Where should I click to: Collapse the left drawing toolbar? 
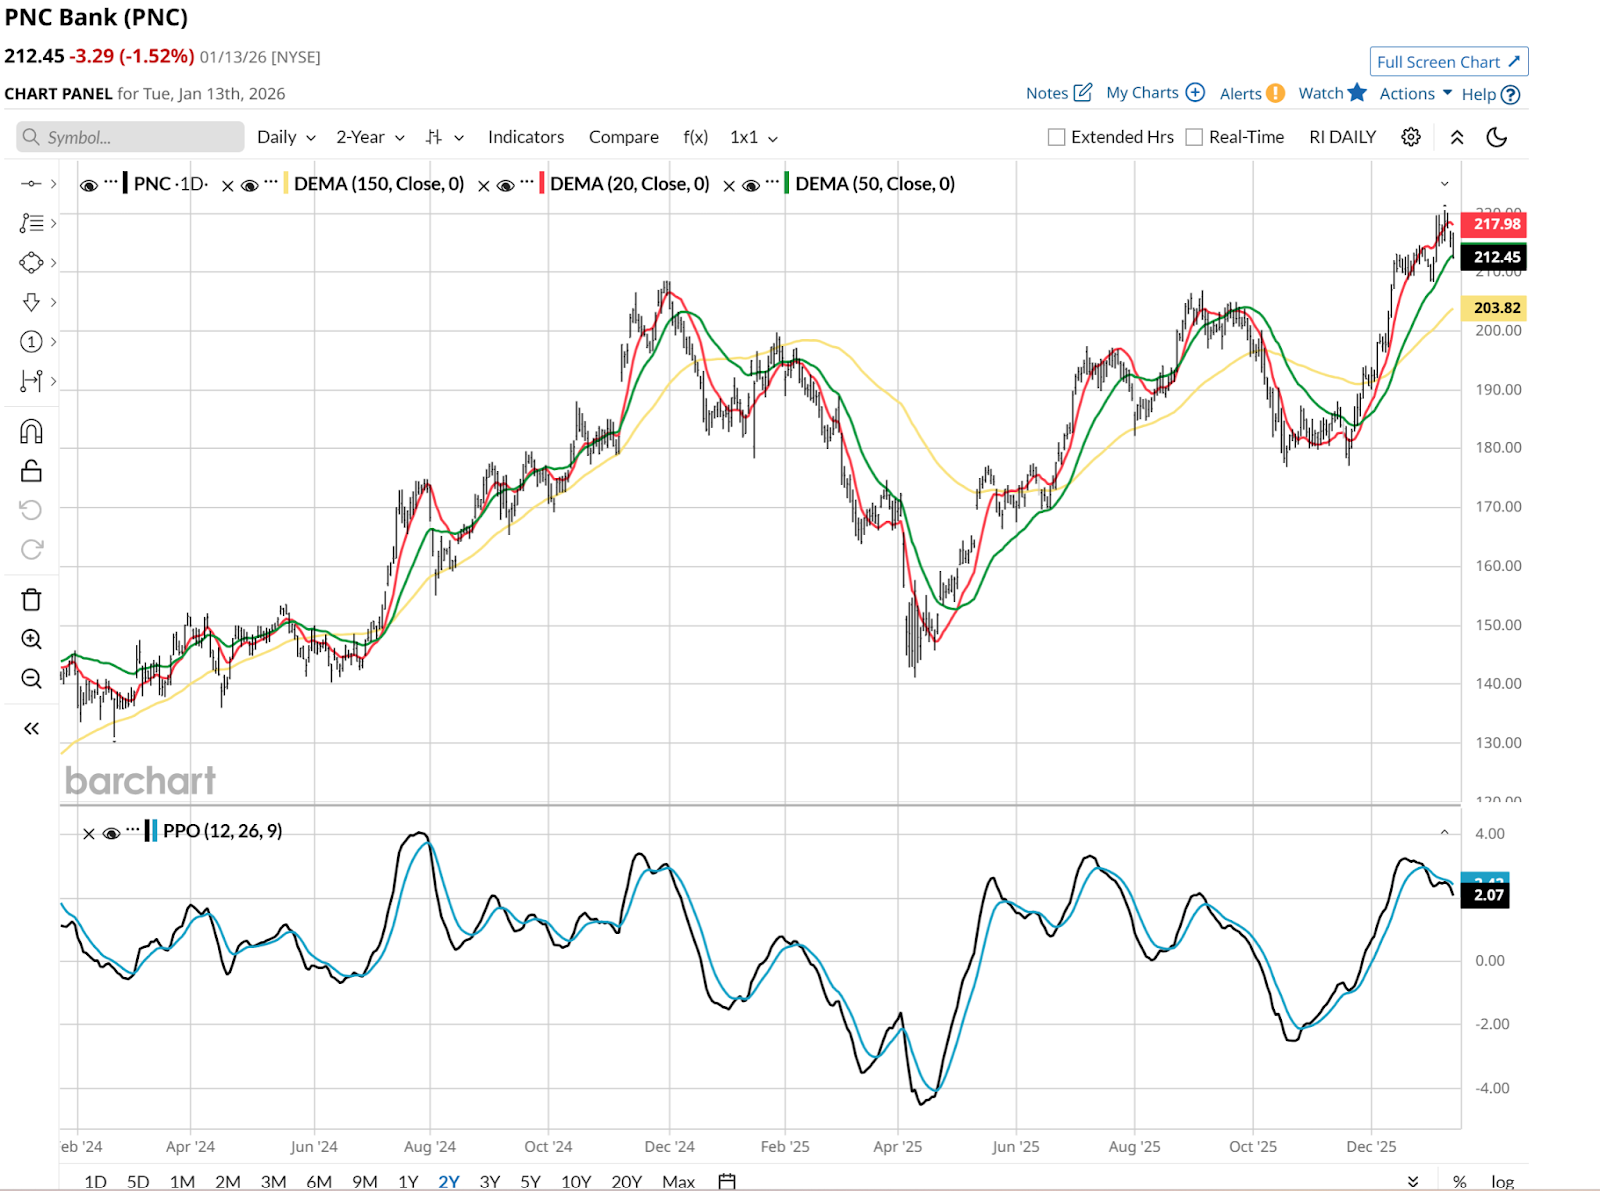tap(31, 728)
